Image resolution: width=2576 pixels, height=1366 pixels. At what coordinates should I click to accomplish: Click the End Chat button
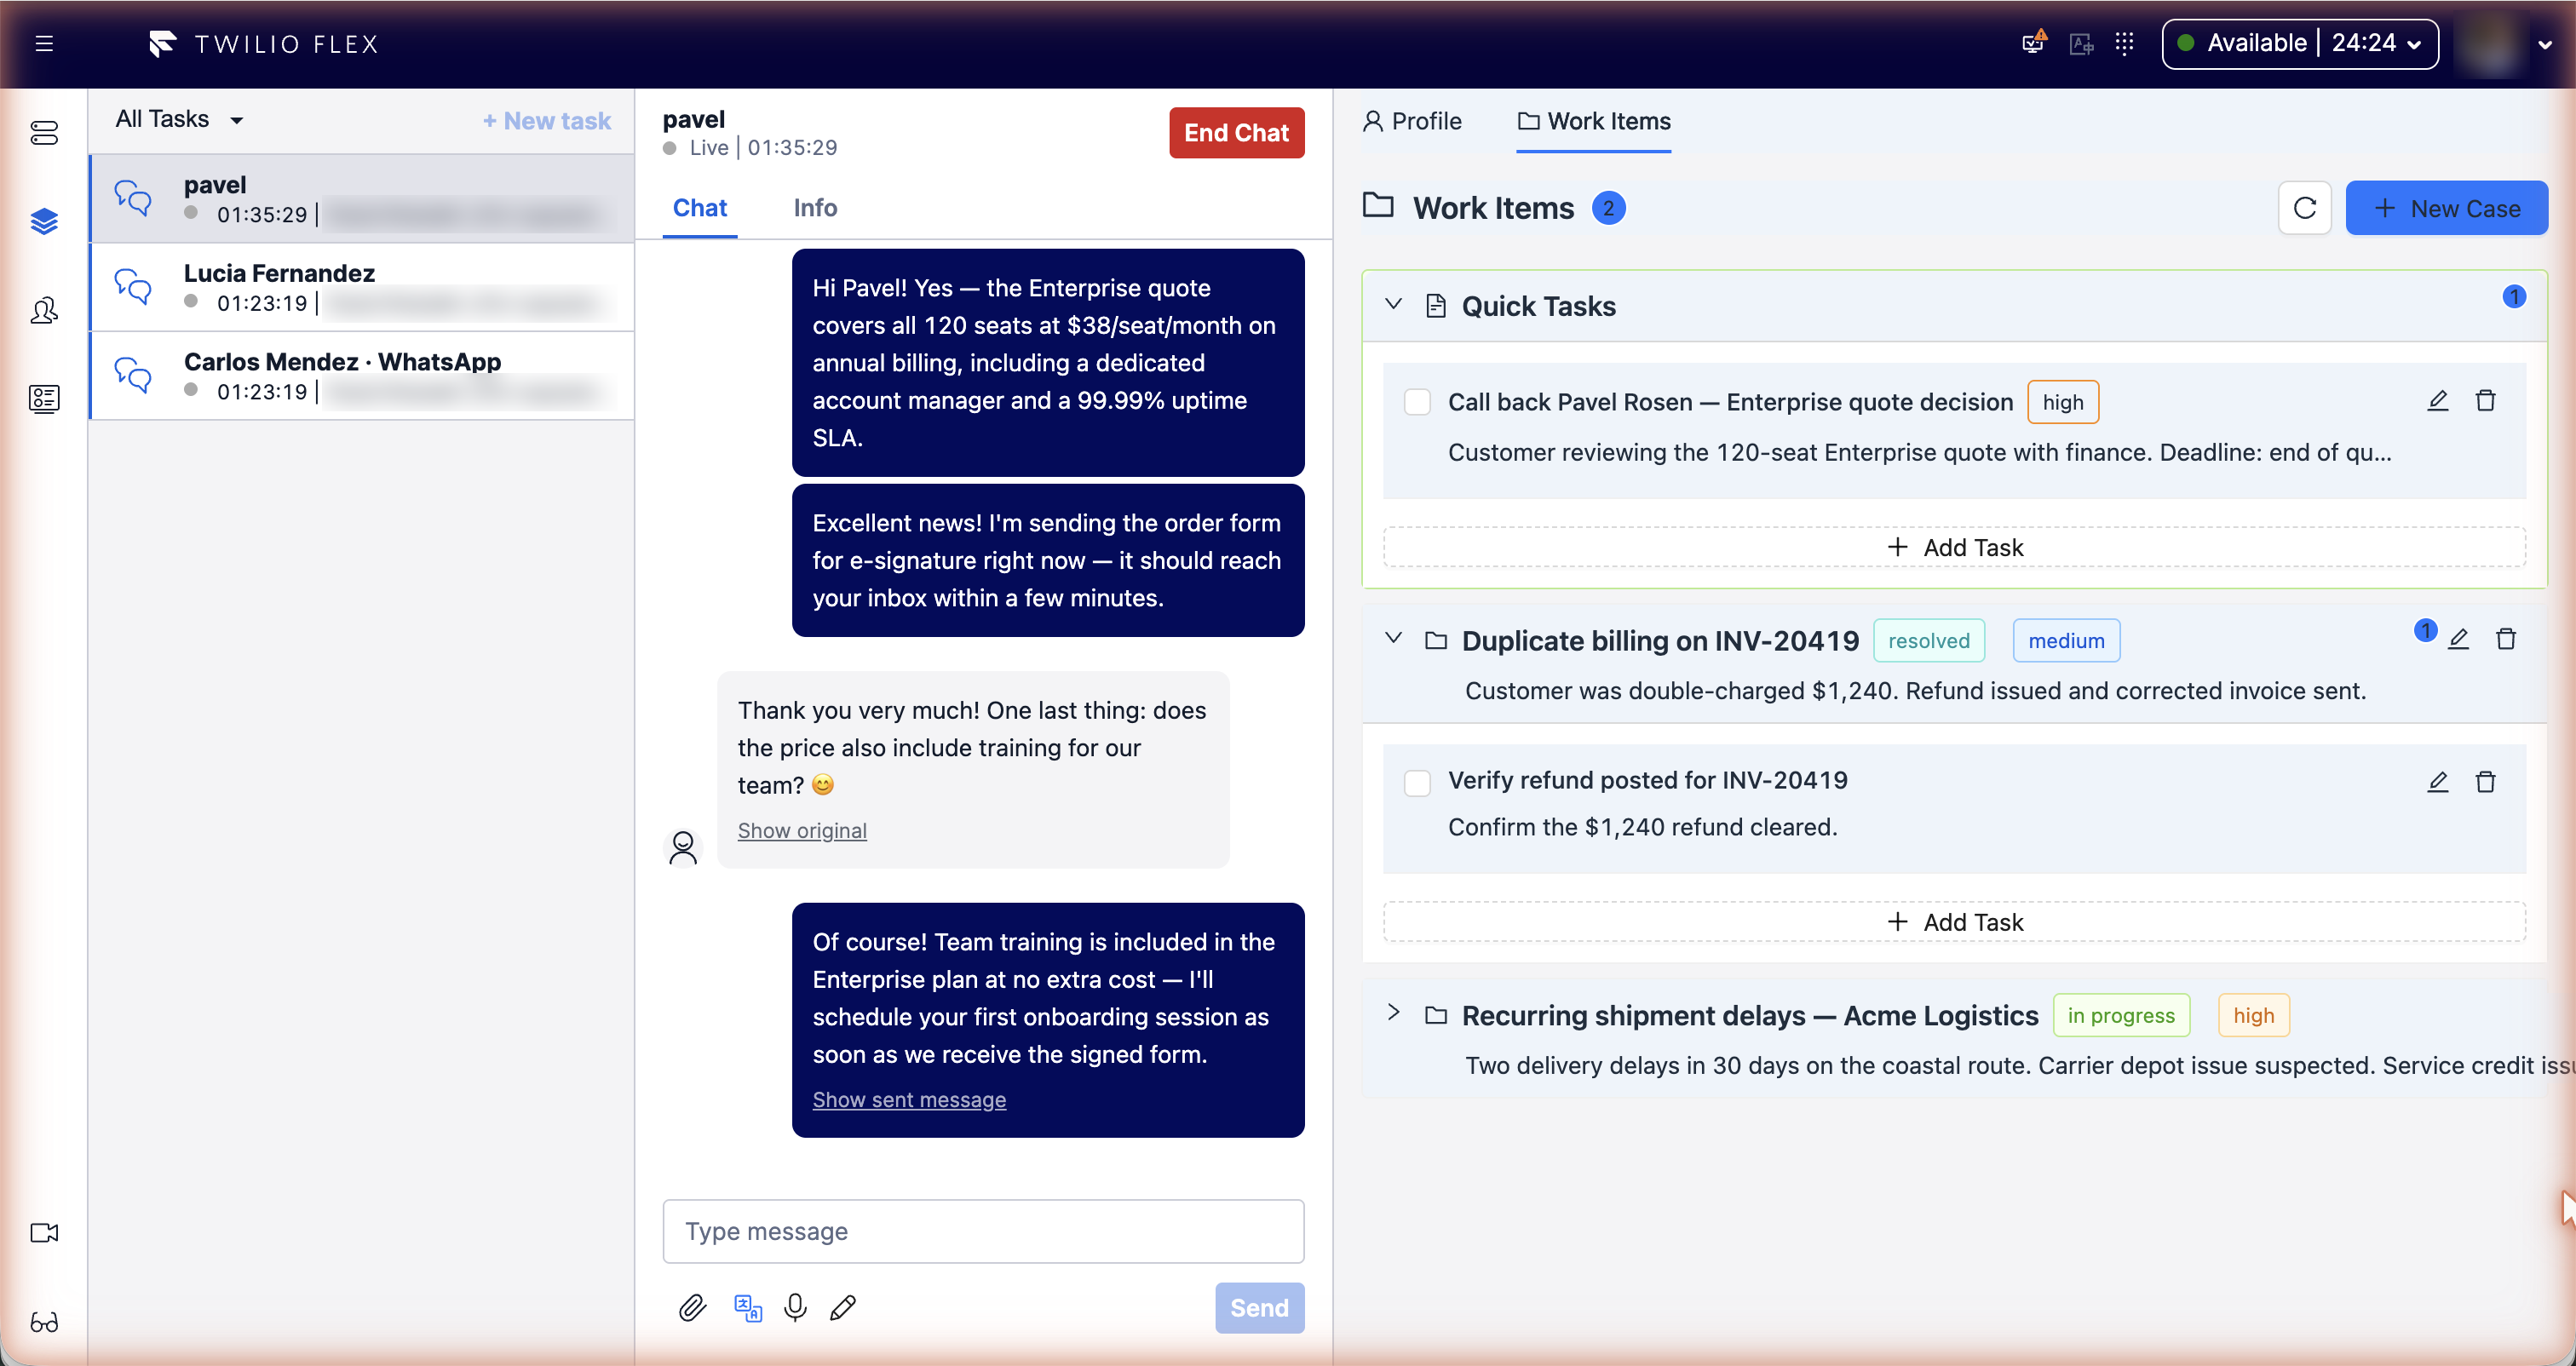click(1236, 133)
